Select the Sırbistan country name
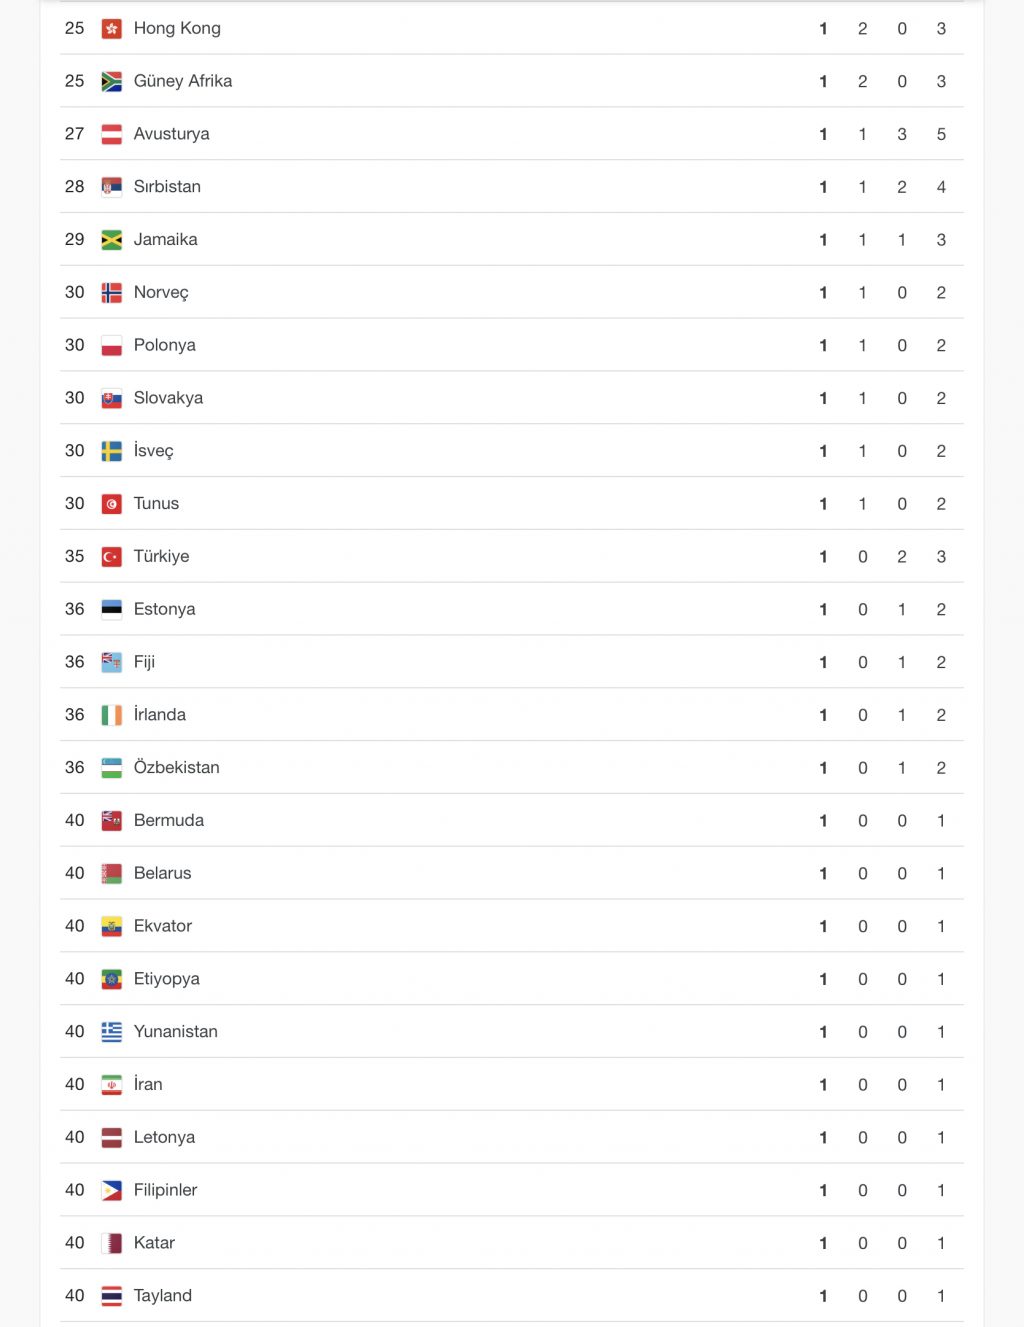The height and width of the screenshot is (1327, 1024). (x=167, y=187)
